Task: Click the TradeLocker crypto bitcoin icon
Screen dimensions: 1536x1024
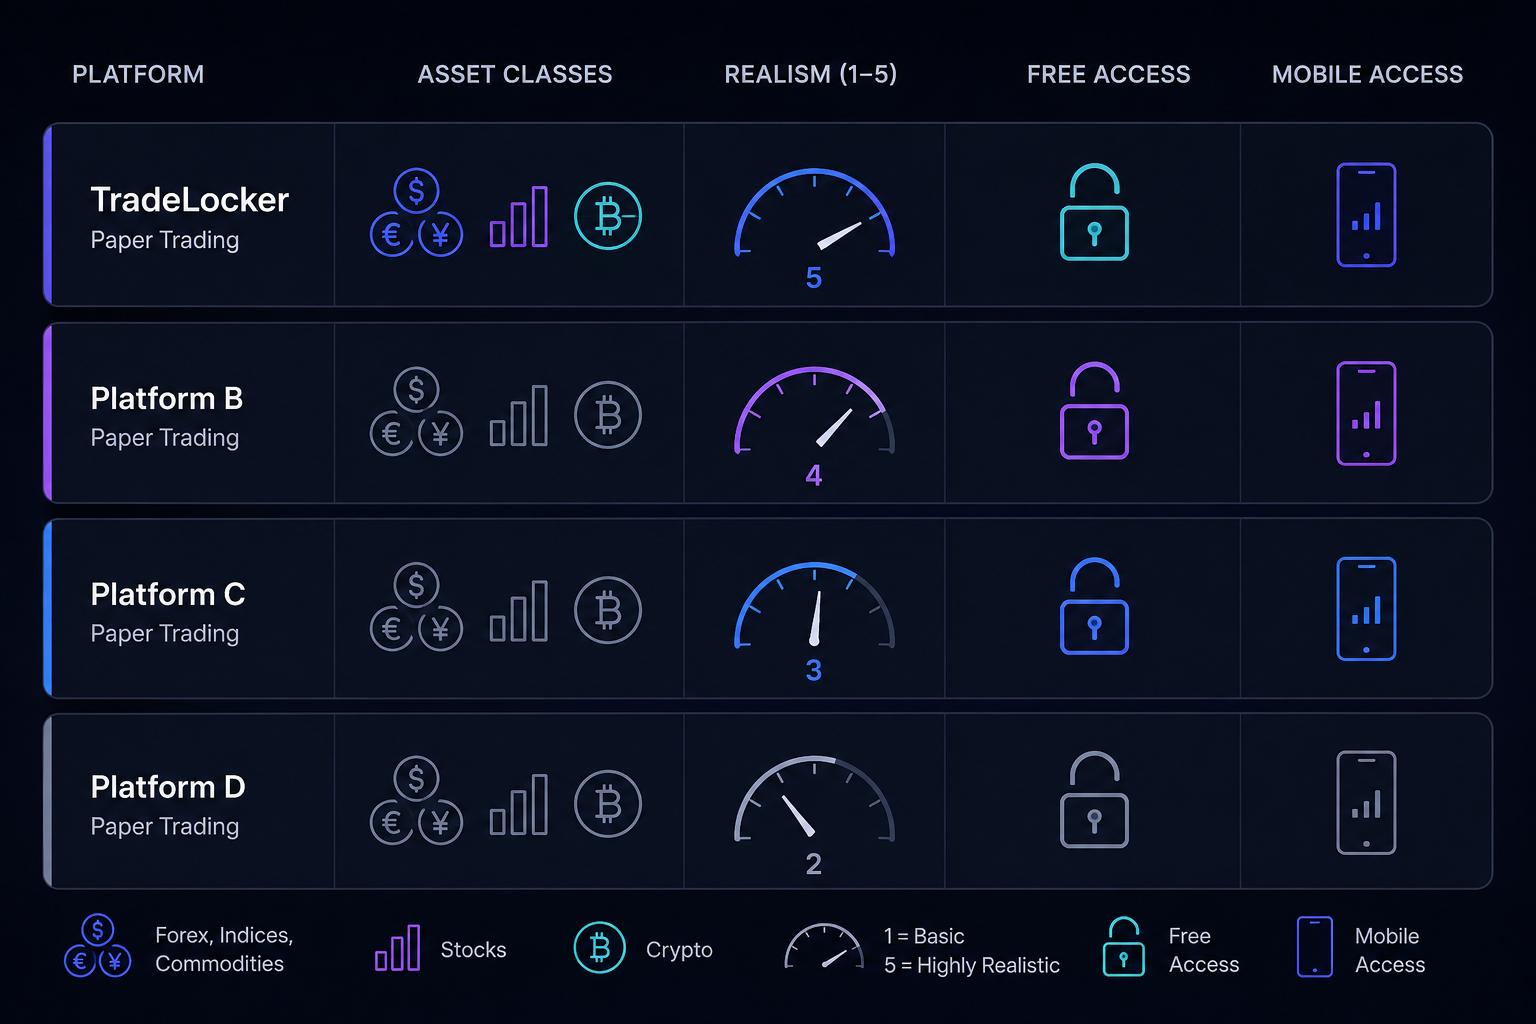Action: pyautogui.click(x=608, y=216)
